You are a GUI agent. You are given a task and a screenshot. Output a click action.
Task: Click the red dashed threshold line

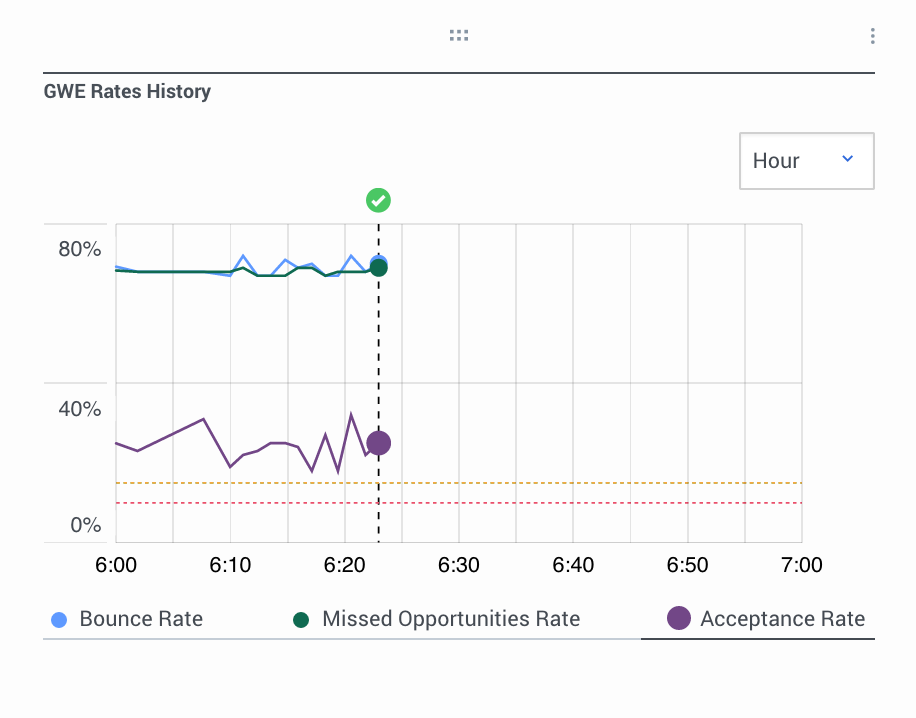coord(600,503)
